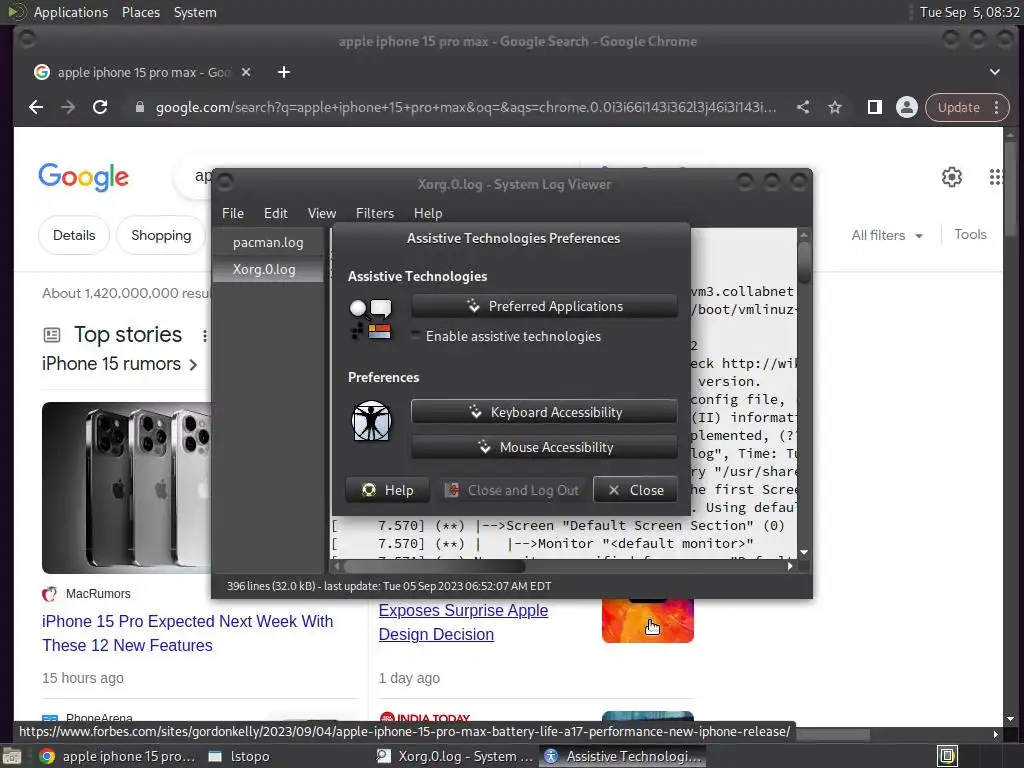Image resolution: width=1024 pixels, height=768 pixels.
Task: Go back in Chrome with back arrow
Action: click(36, 107)
